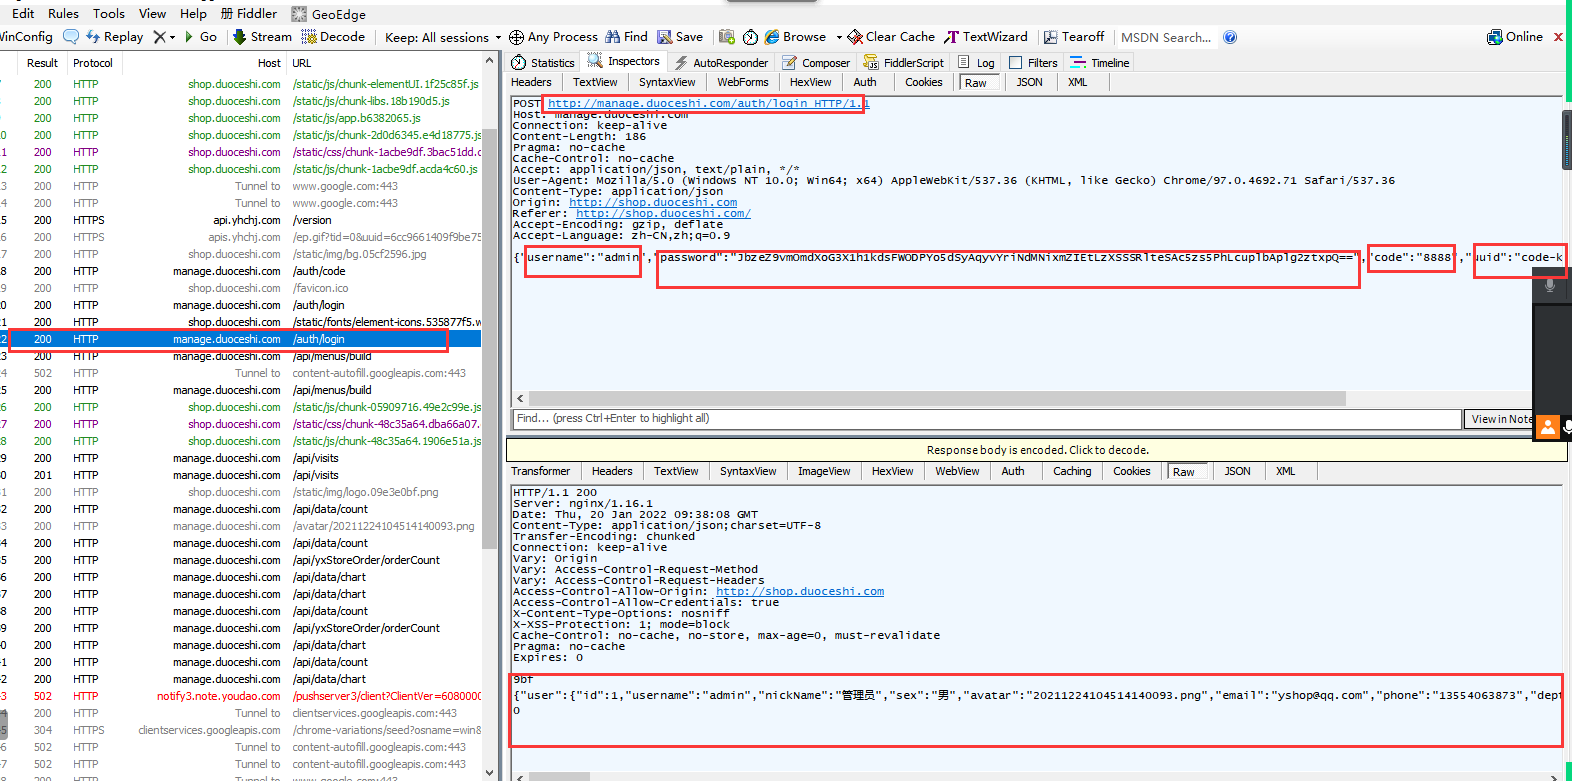Click the Remove sessions X icon
The width and height of the screenshot is (1572, 781).
tap(159, 37)
